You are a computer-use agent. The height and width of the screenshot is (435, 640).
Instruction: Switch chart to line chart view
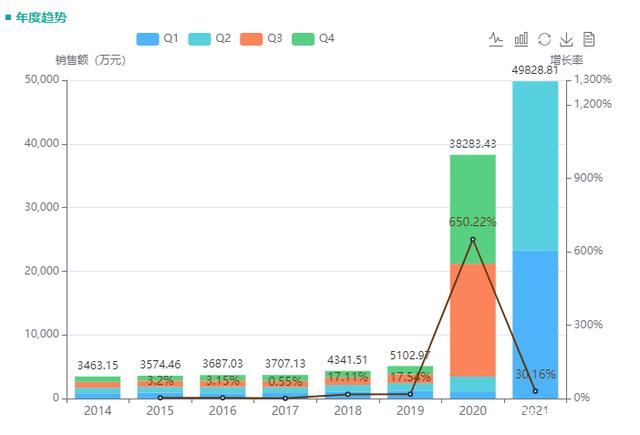click(x=496, y=39)
